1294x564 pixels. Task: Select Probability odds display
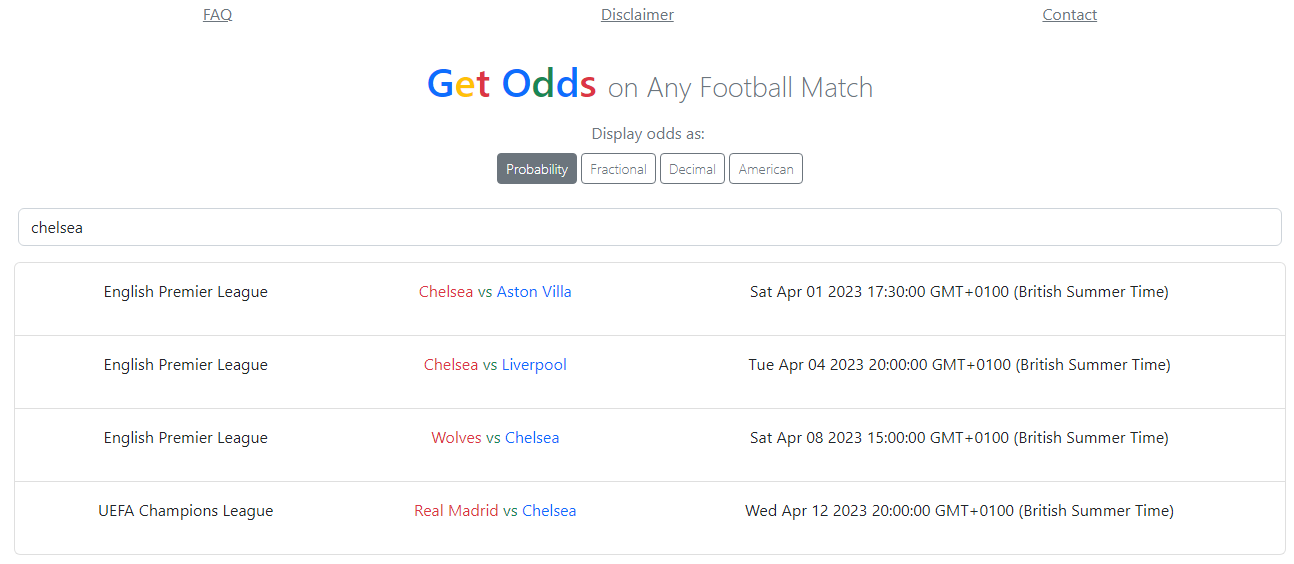(x=537, y=169)
